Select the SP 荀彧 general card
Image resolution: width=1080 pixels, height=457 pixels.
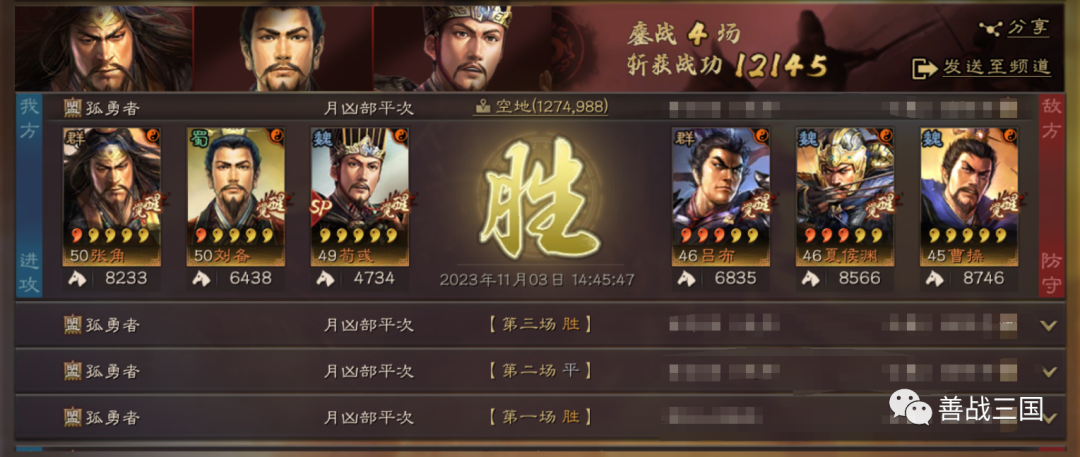pos(360,196)
